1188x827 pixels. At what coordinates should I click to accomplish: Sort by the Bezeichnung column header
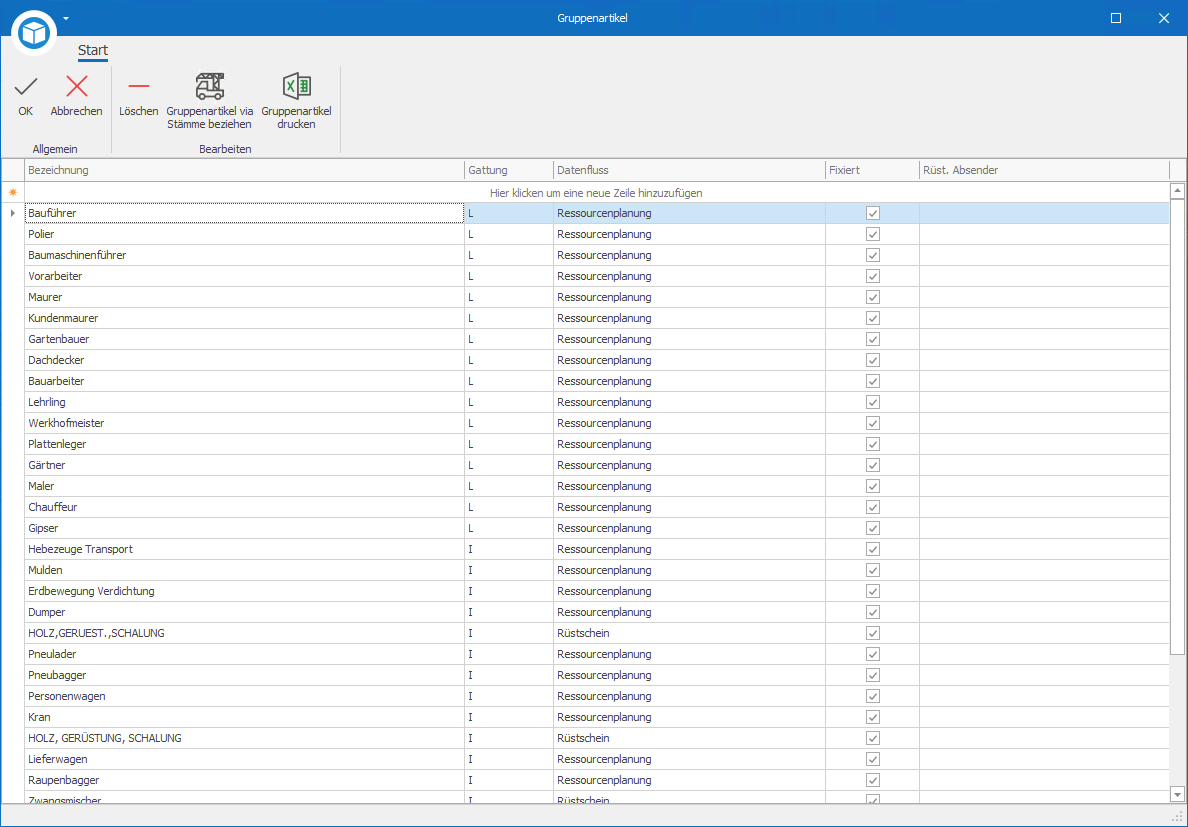coord(245,170)
